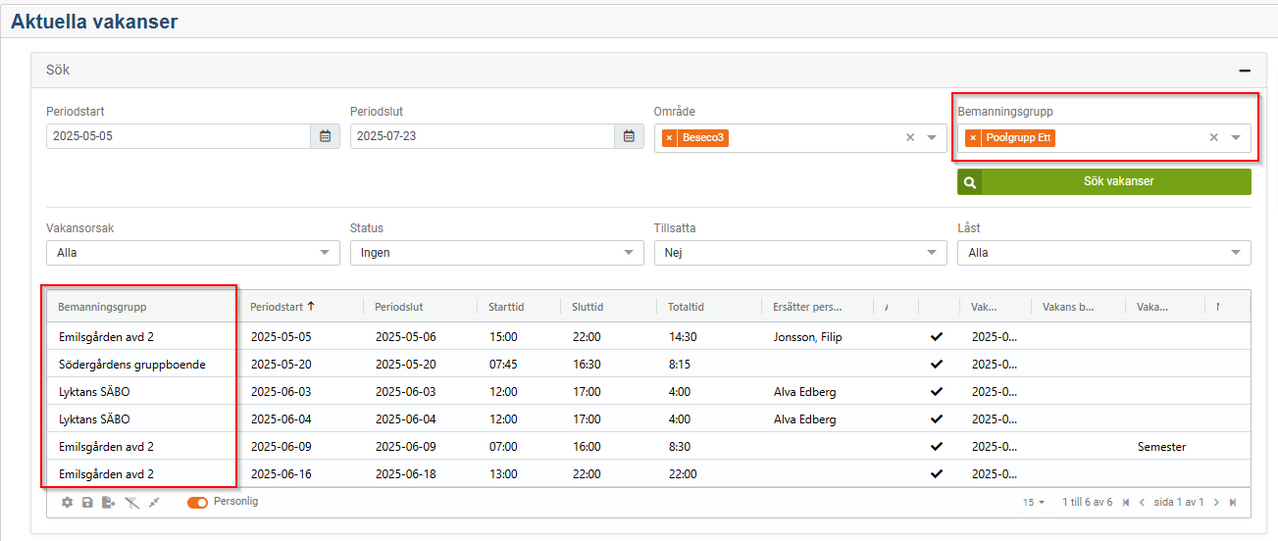
Task: Sort by Periodstart column header
Action: [282, 307]
